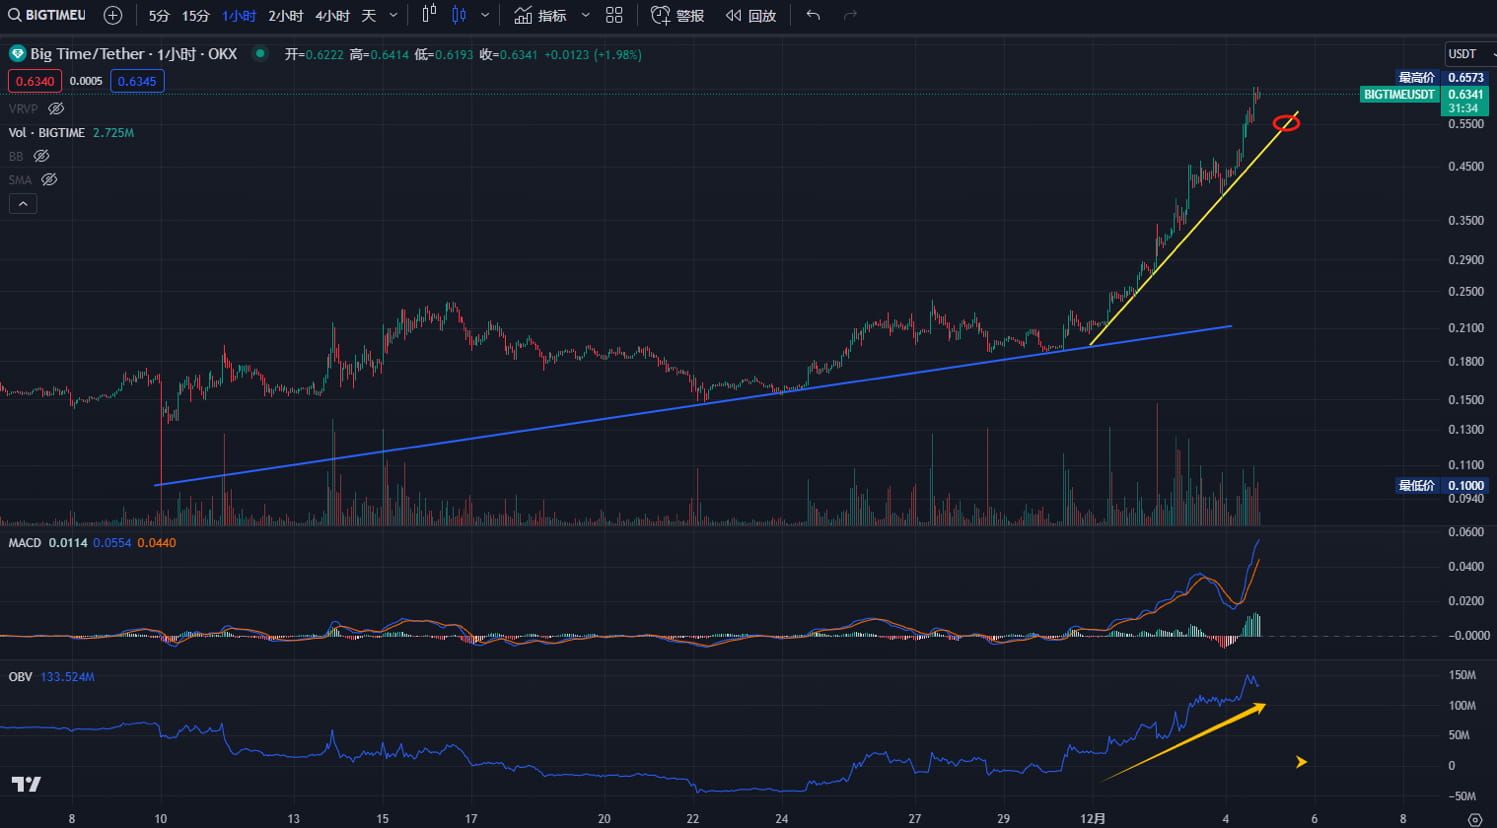Select the MACD indicator legend
The width and height of the screenshot is (1497, 828).
pyautogui.click(x=25, y=542)
